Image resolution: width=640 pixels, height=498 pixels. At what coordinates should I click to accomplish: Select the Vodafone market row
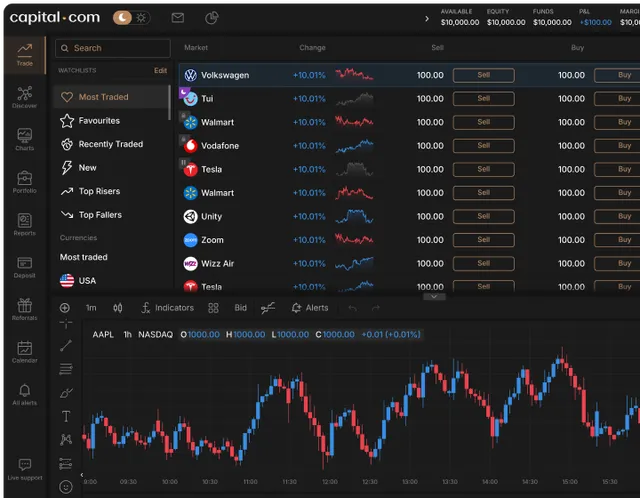pyautogui.click(x=409, y=146)
